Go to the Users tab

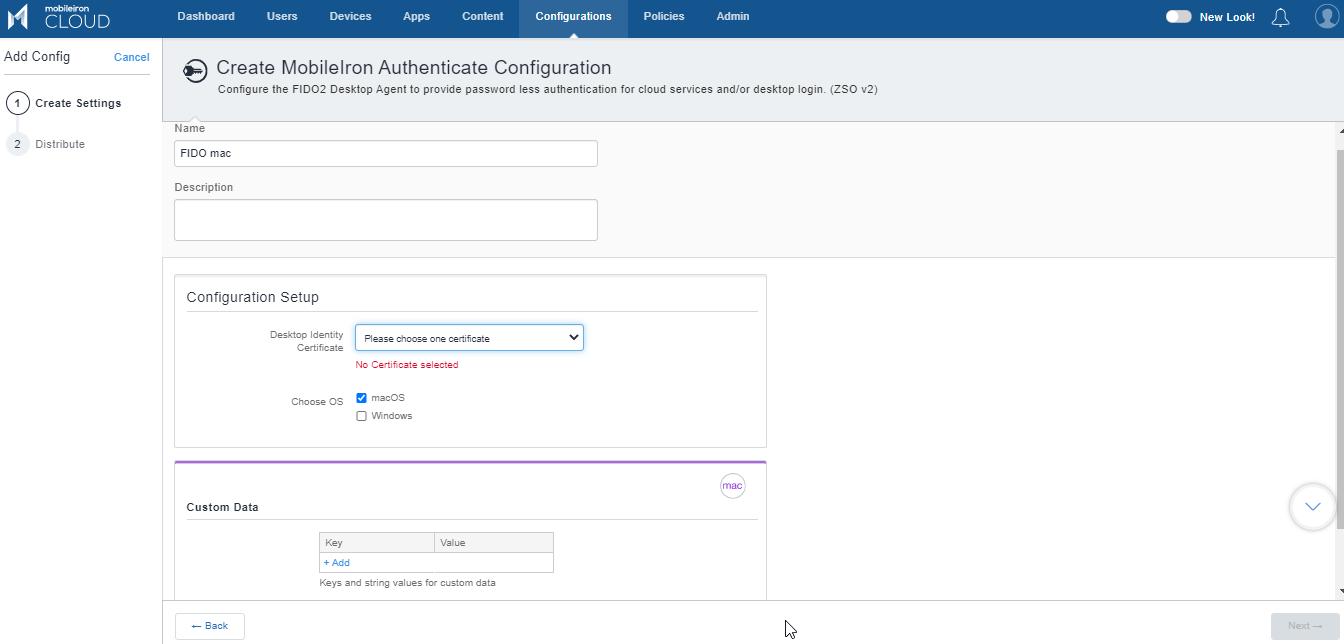(x=282, y=17)
